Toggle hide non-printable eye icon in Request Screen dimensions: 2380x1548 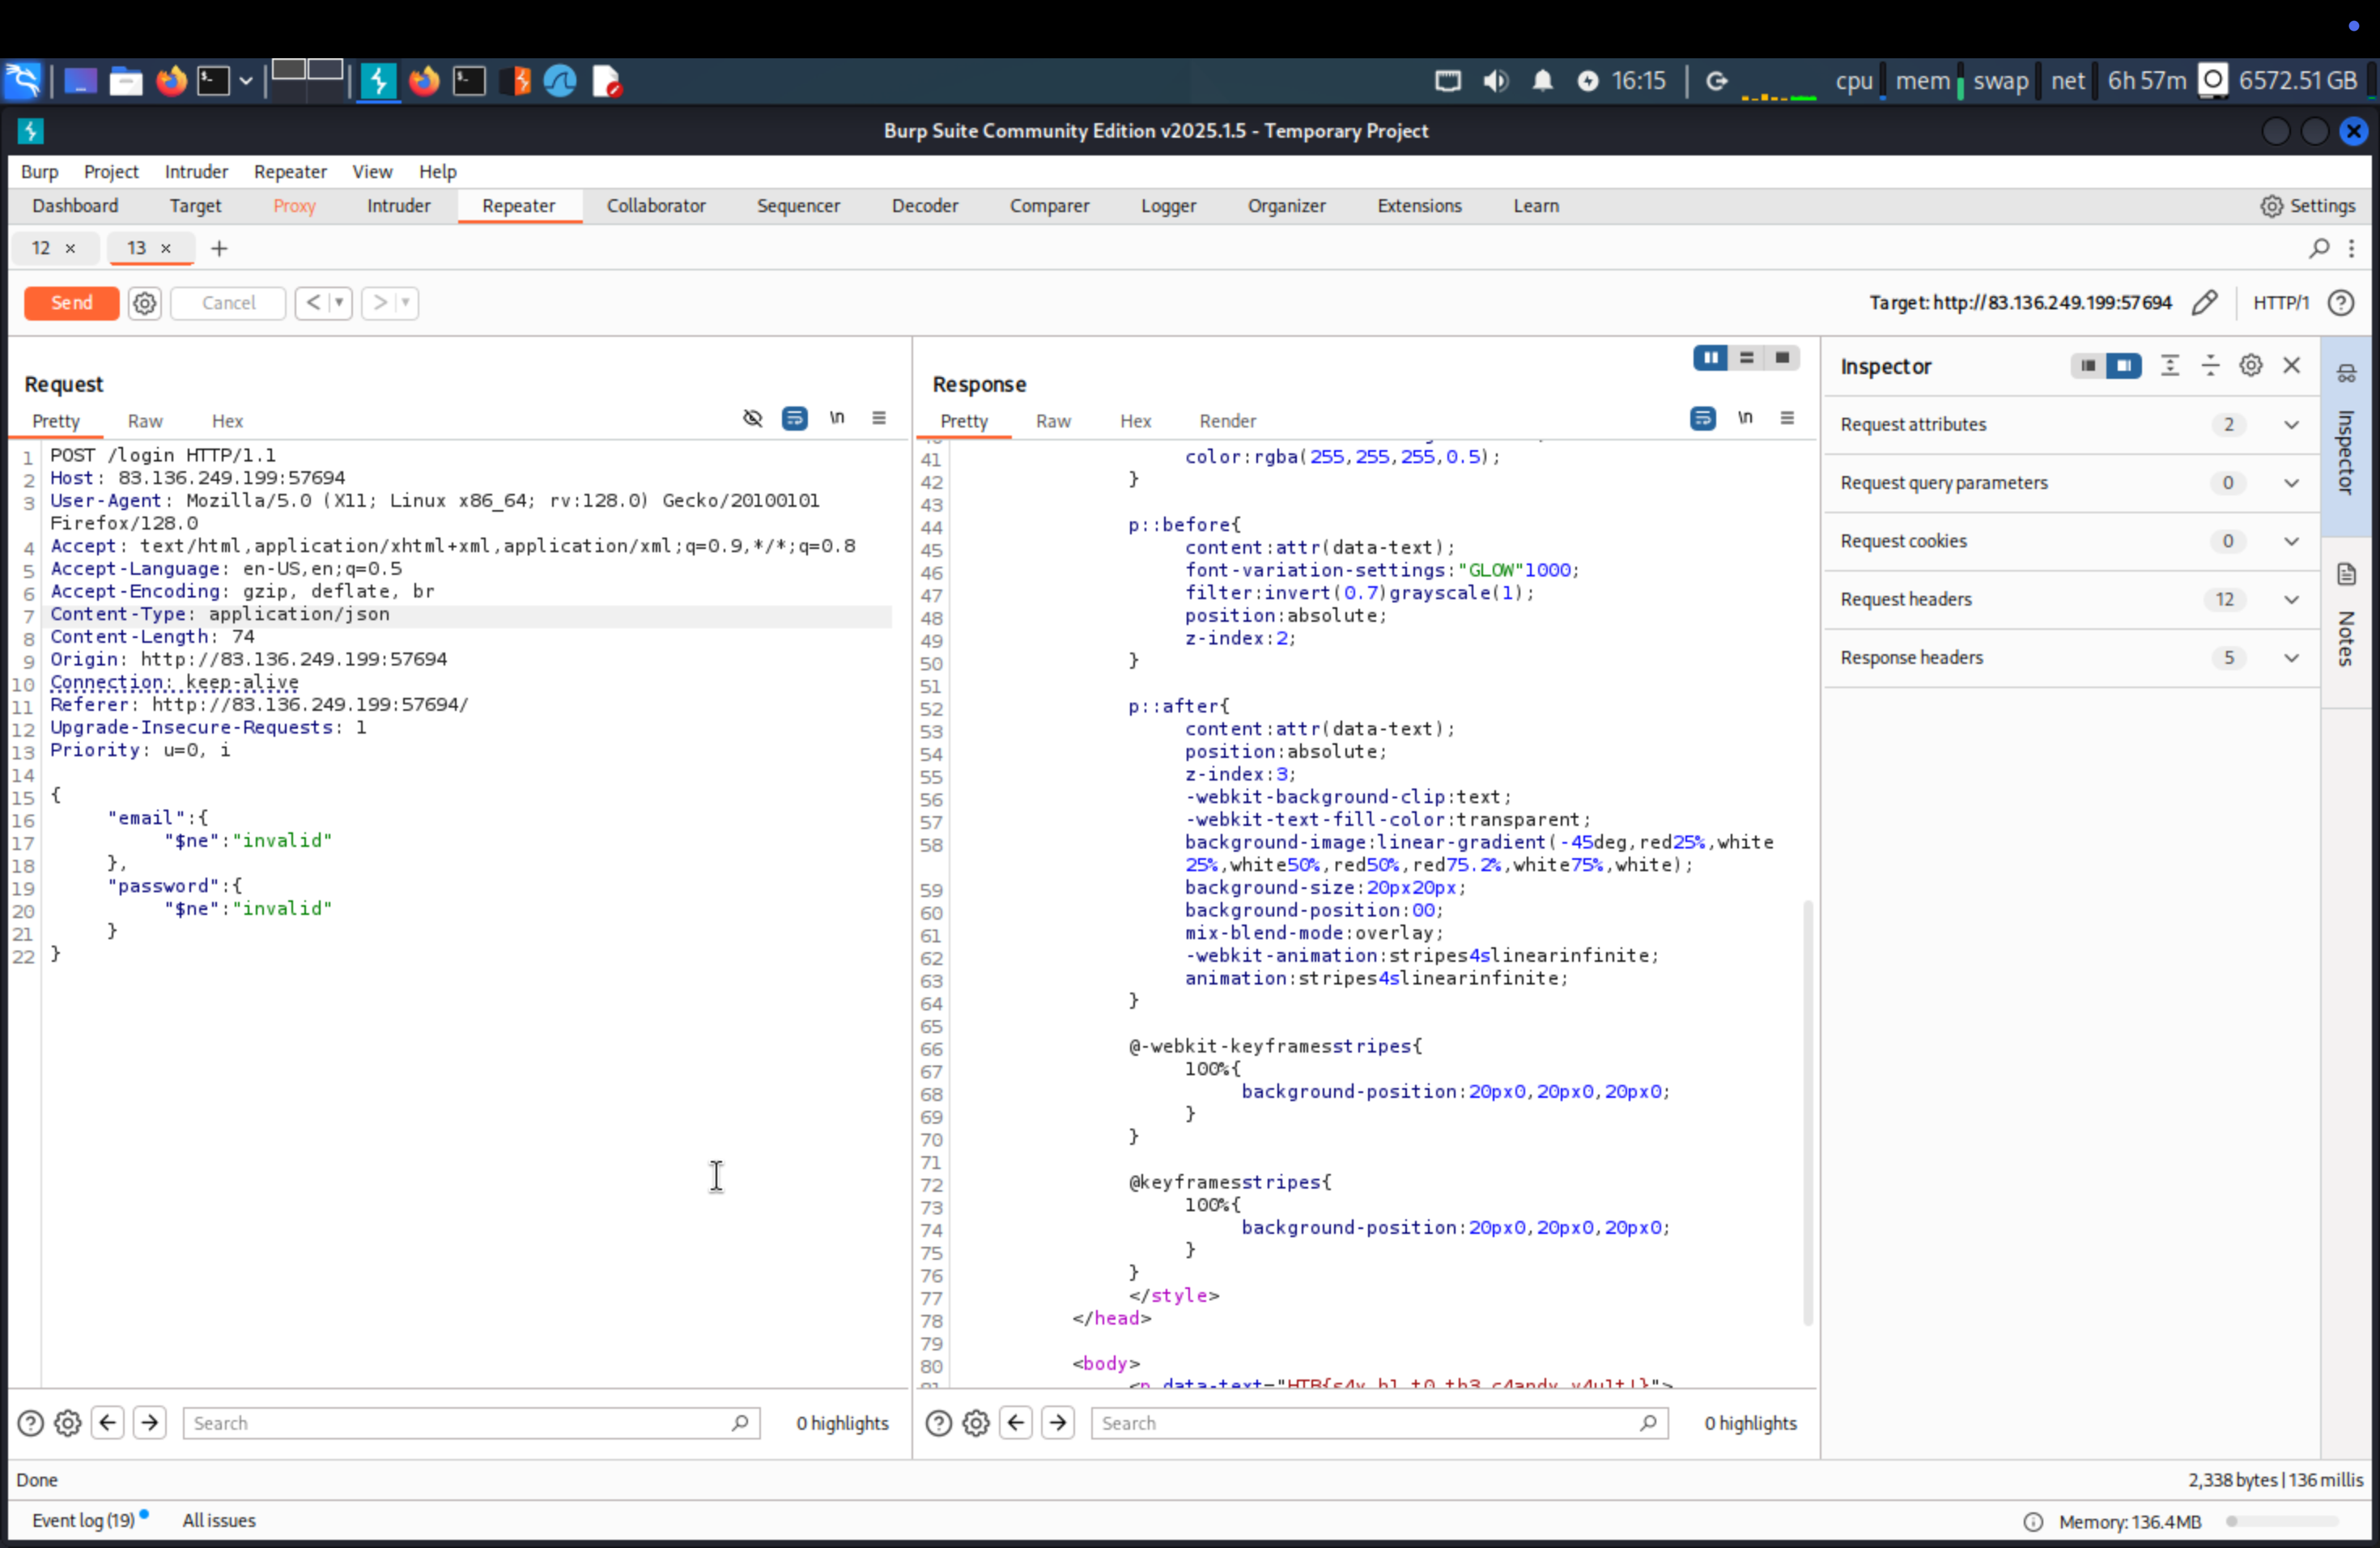coord(753,418)
